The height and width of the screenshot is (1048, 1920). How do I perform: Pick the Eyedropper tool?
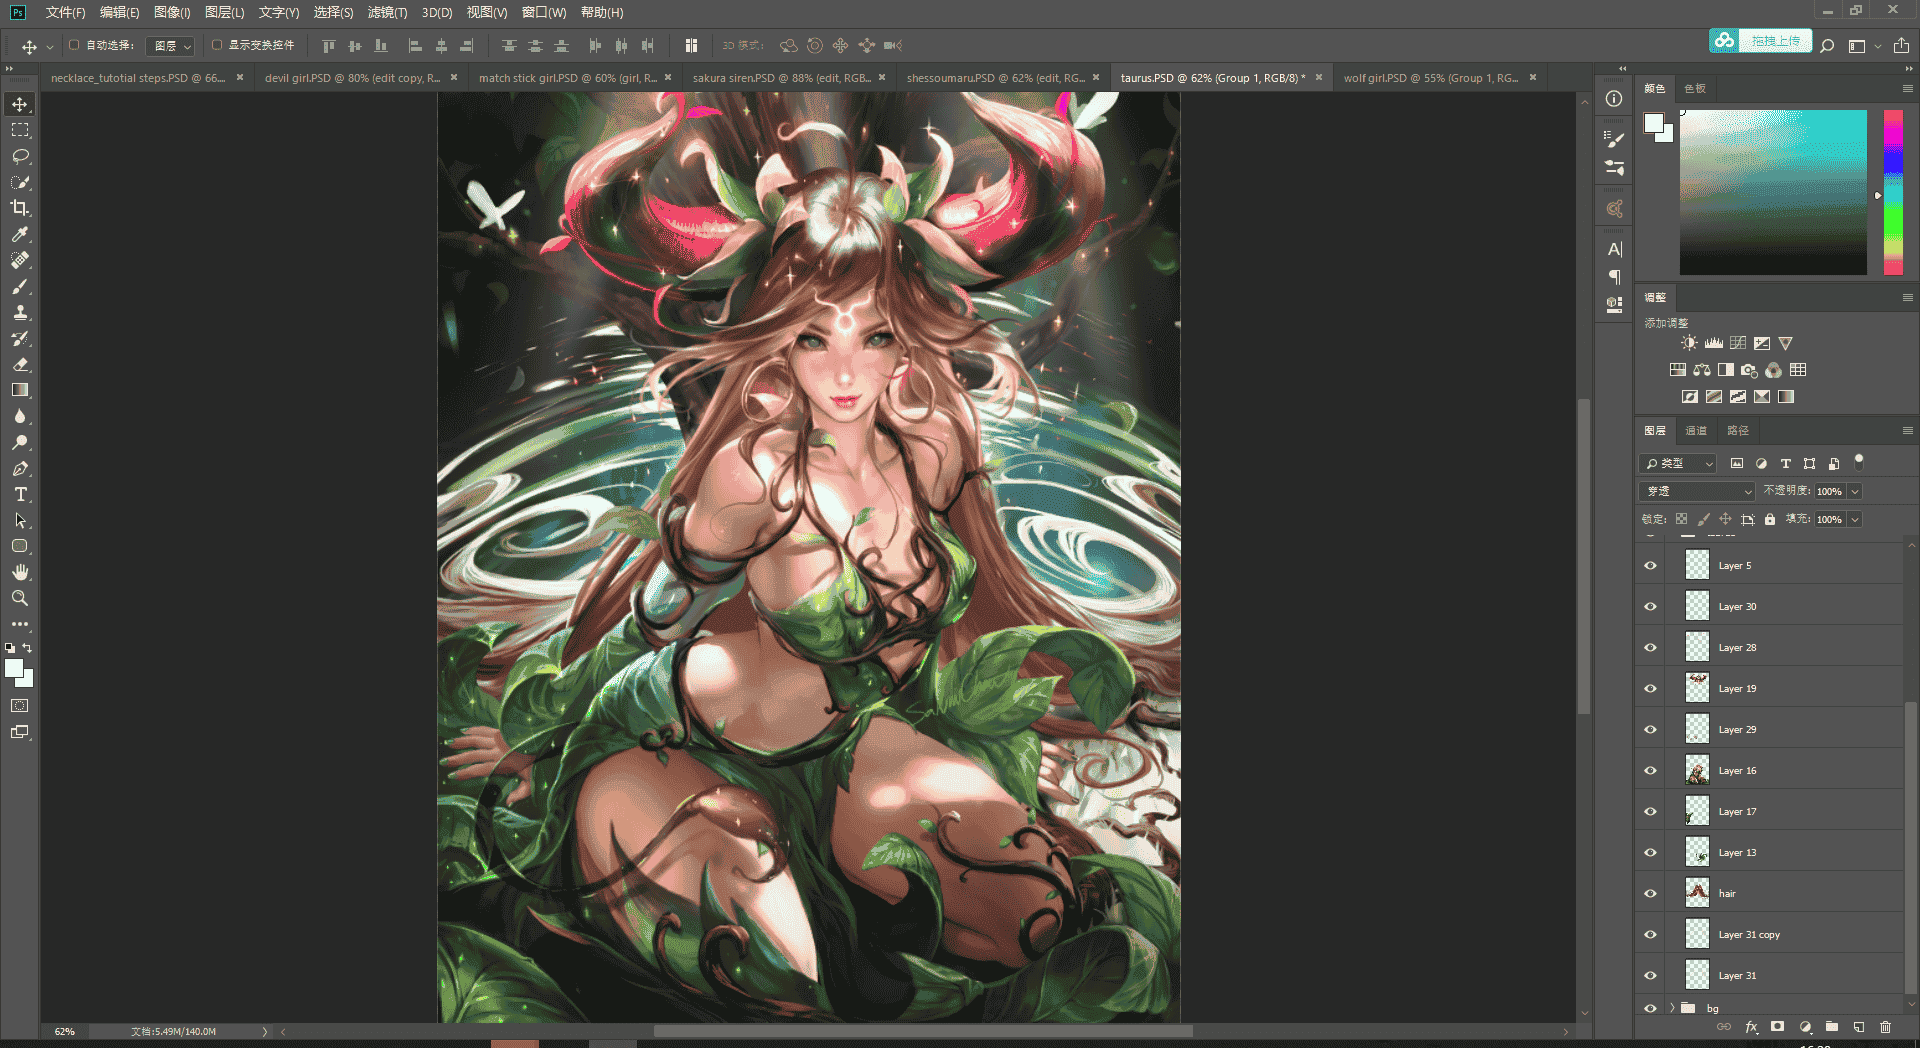[x=20, y=234]
